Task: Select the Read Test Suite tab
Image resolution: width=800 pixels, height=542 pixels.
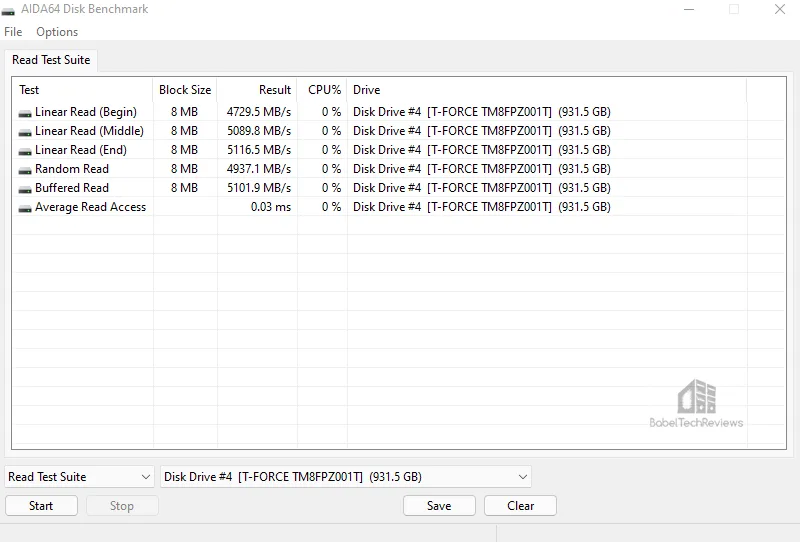Action: click(x=51, y=60)
